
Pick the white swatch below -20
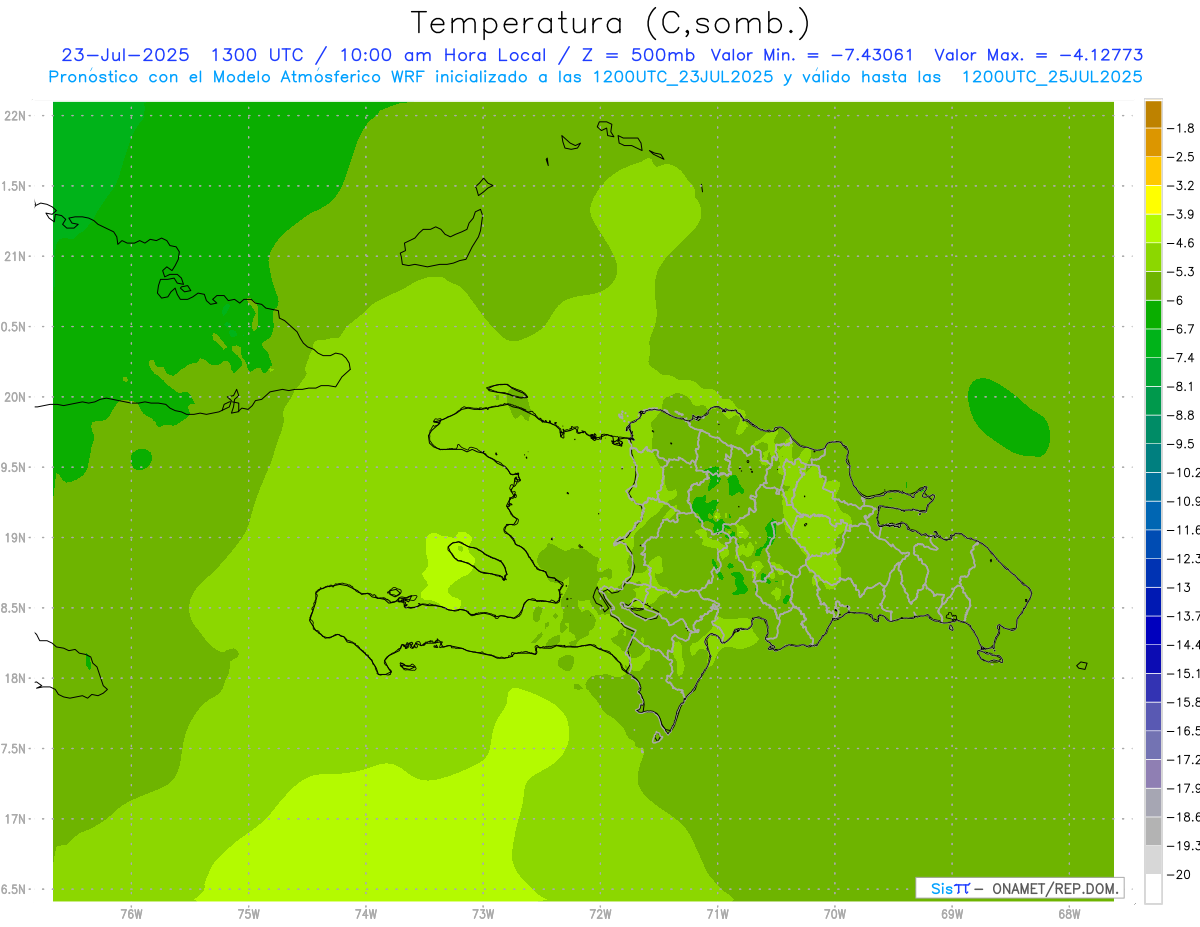pyautogui.click(x=1153, y=889)
